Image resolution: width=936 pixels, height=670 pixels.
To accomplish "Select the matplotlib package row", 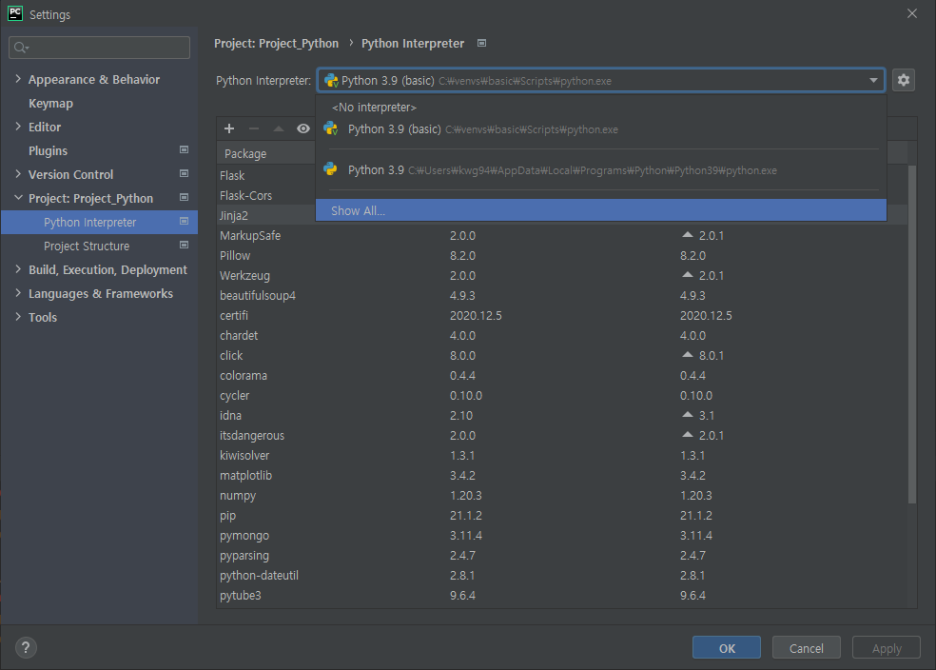I will pos(562,475).
